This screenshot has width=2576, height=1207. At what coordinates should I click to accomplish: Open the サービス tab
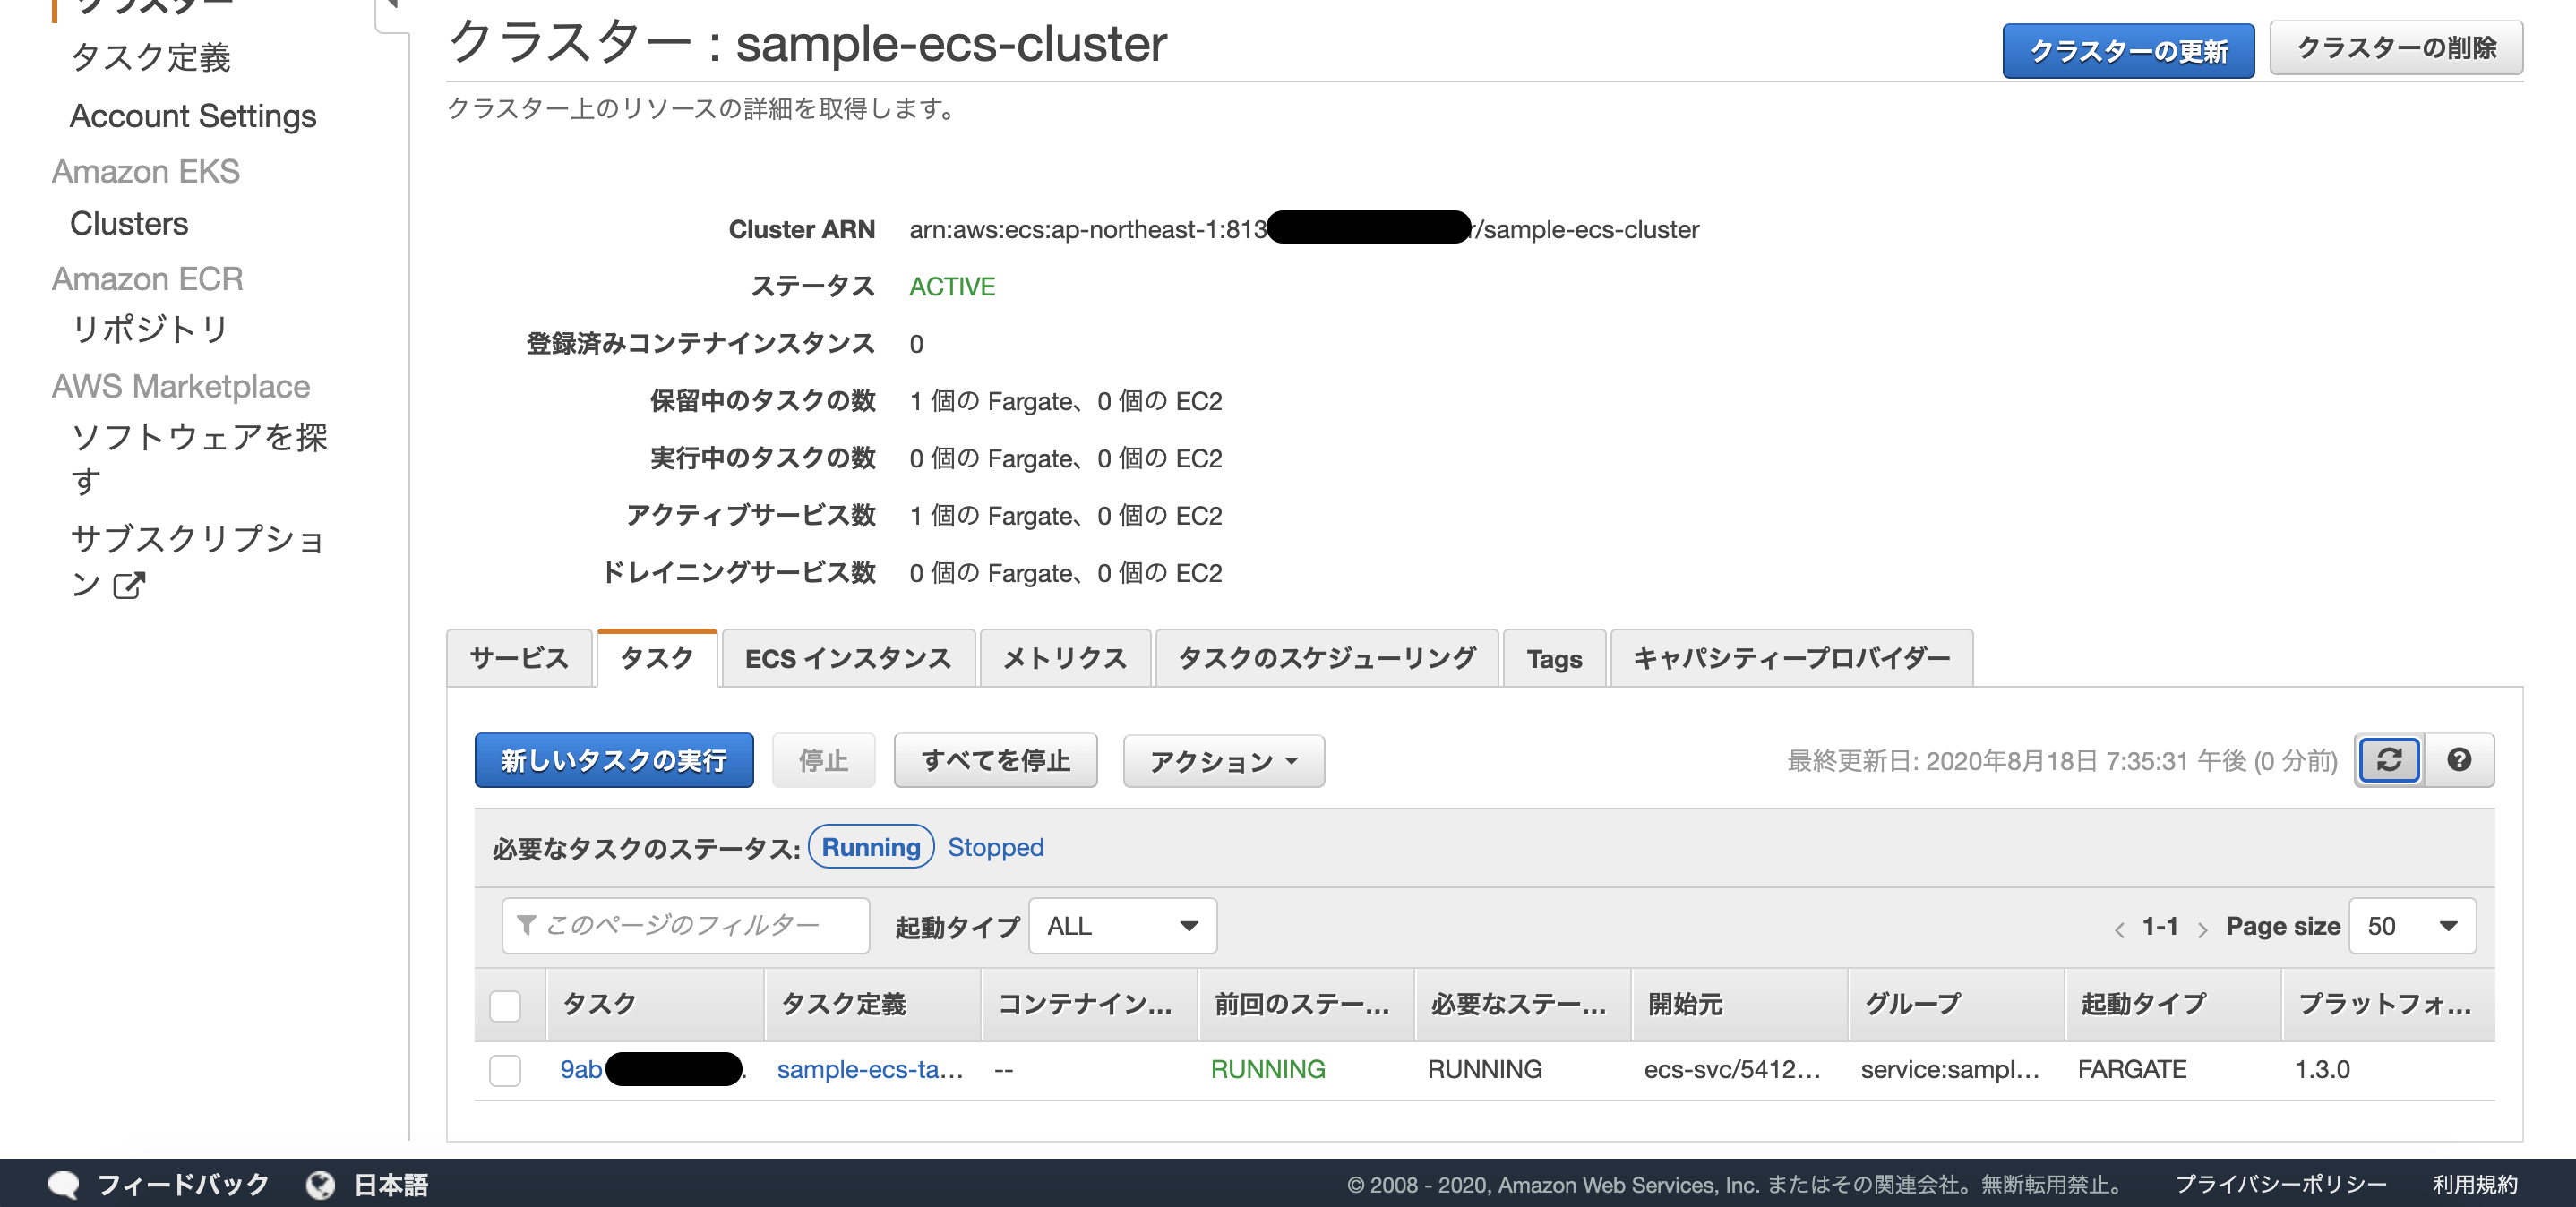click(519, 658)
